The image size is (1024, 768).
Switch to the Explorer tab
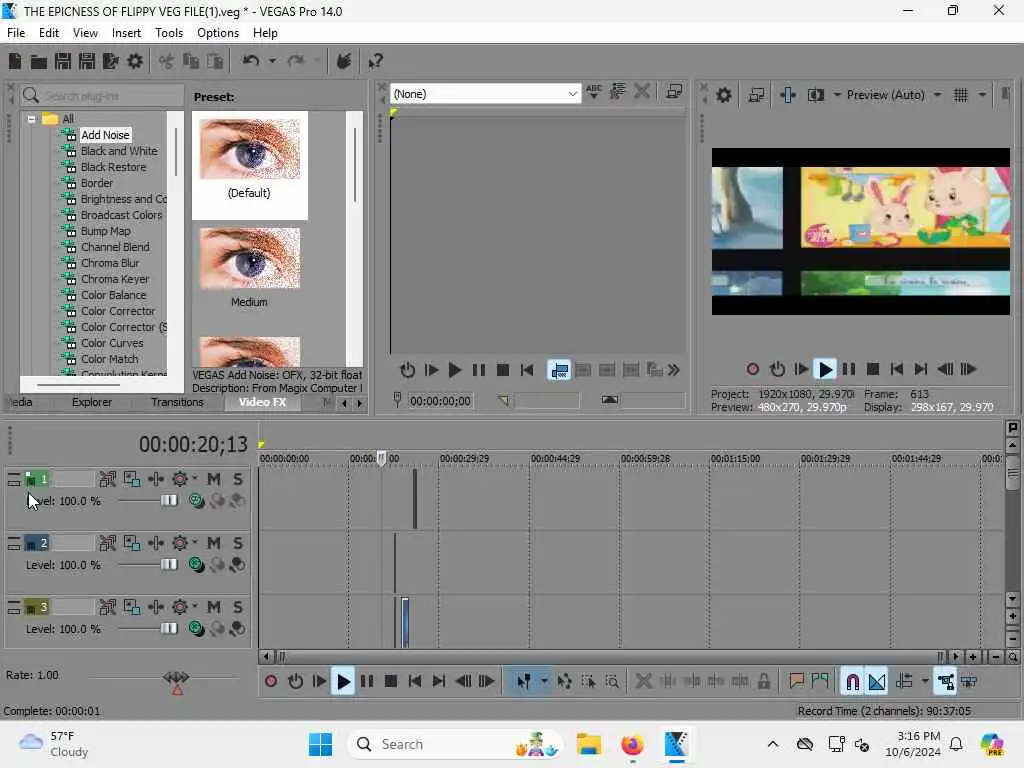[x=91, y=402]
